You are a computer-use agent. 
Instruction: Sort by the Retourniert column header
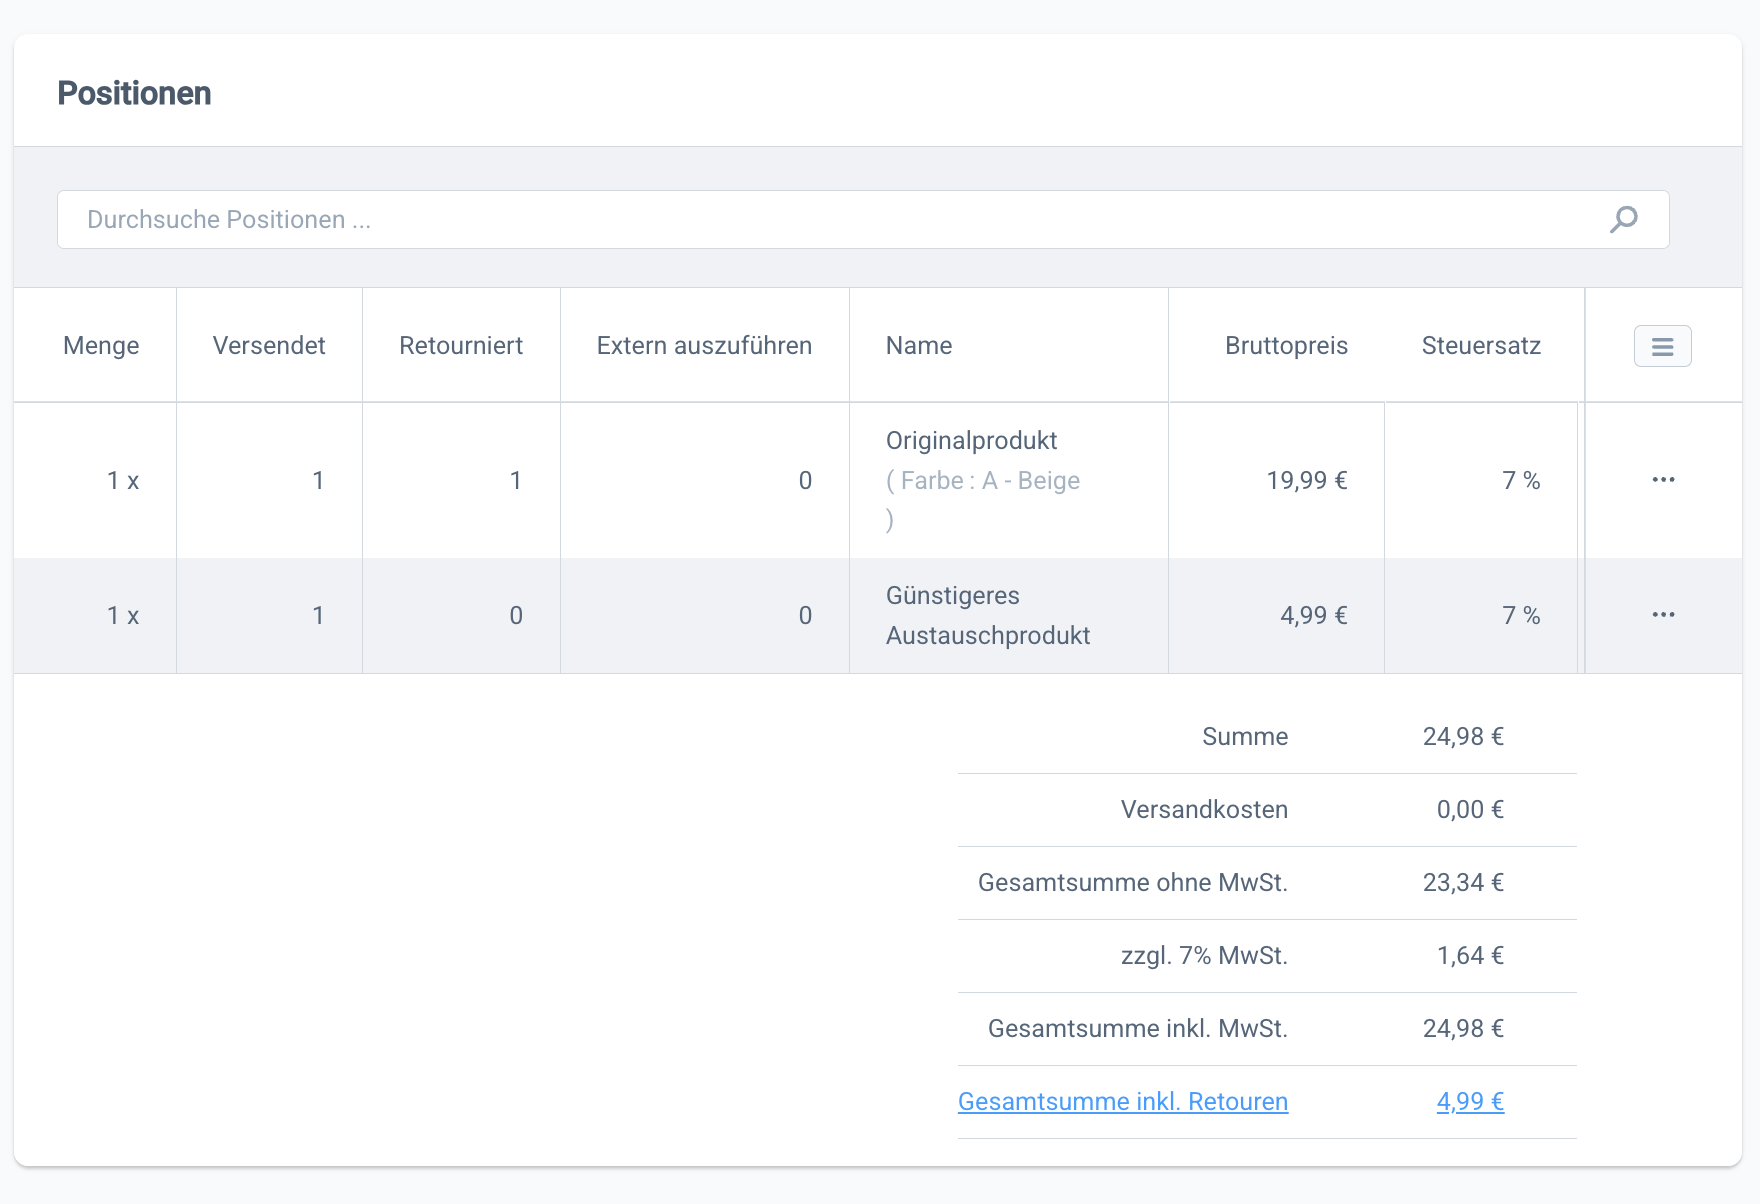click(x=461, y=346)
